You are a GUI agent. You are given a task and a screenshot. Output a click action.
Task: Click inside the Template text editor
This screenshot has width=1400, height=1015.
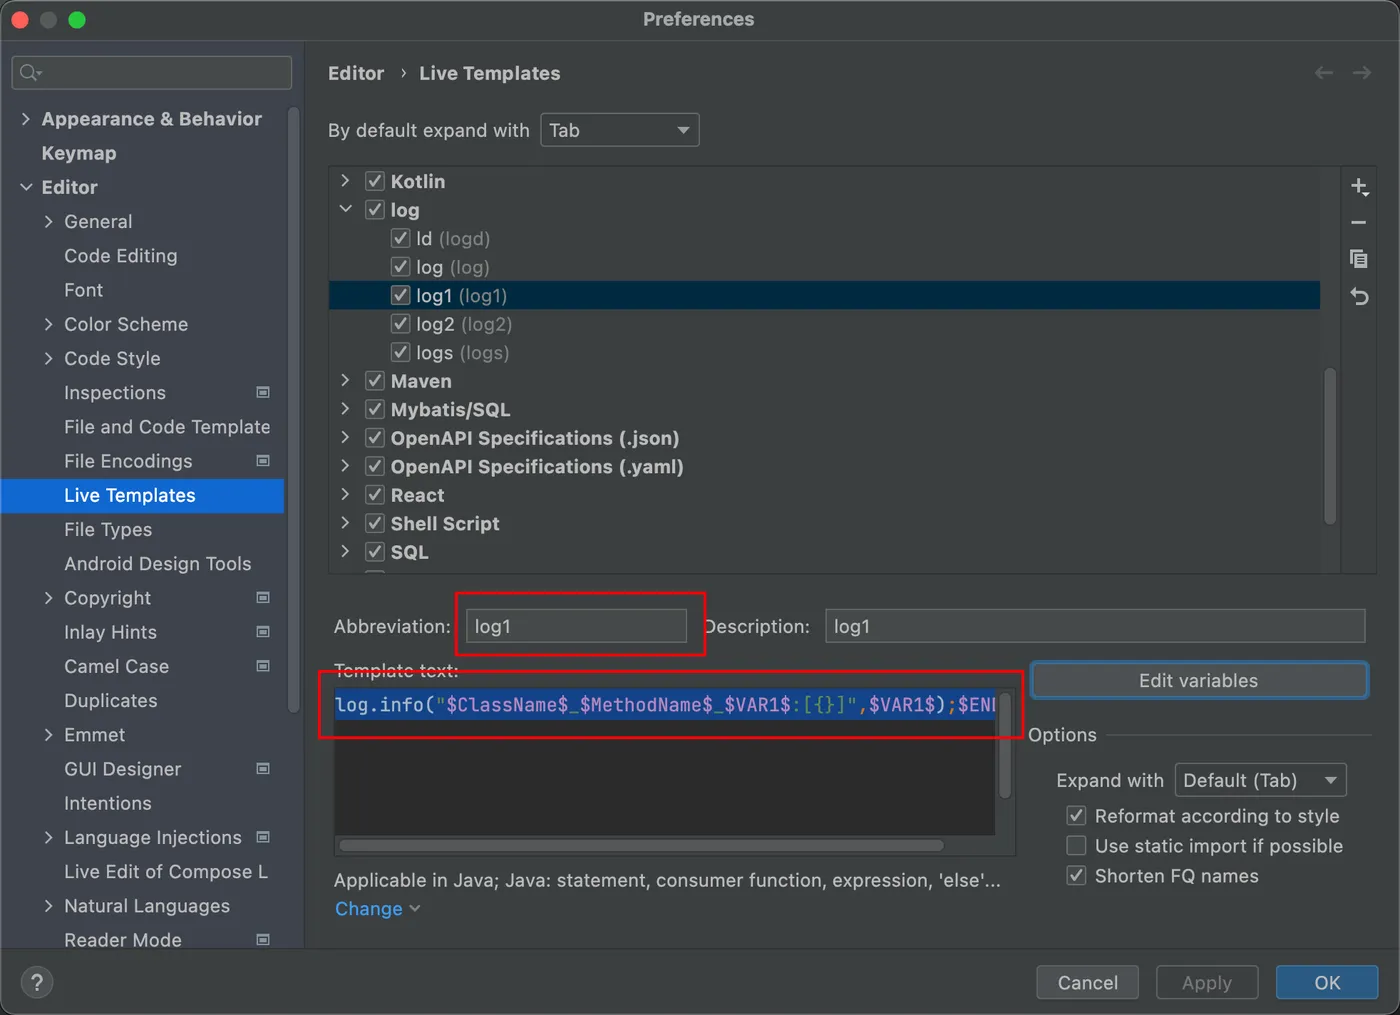pos(665,762)
